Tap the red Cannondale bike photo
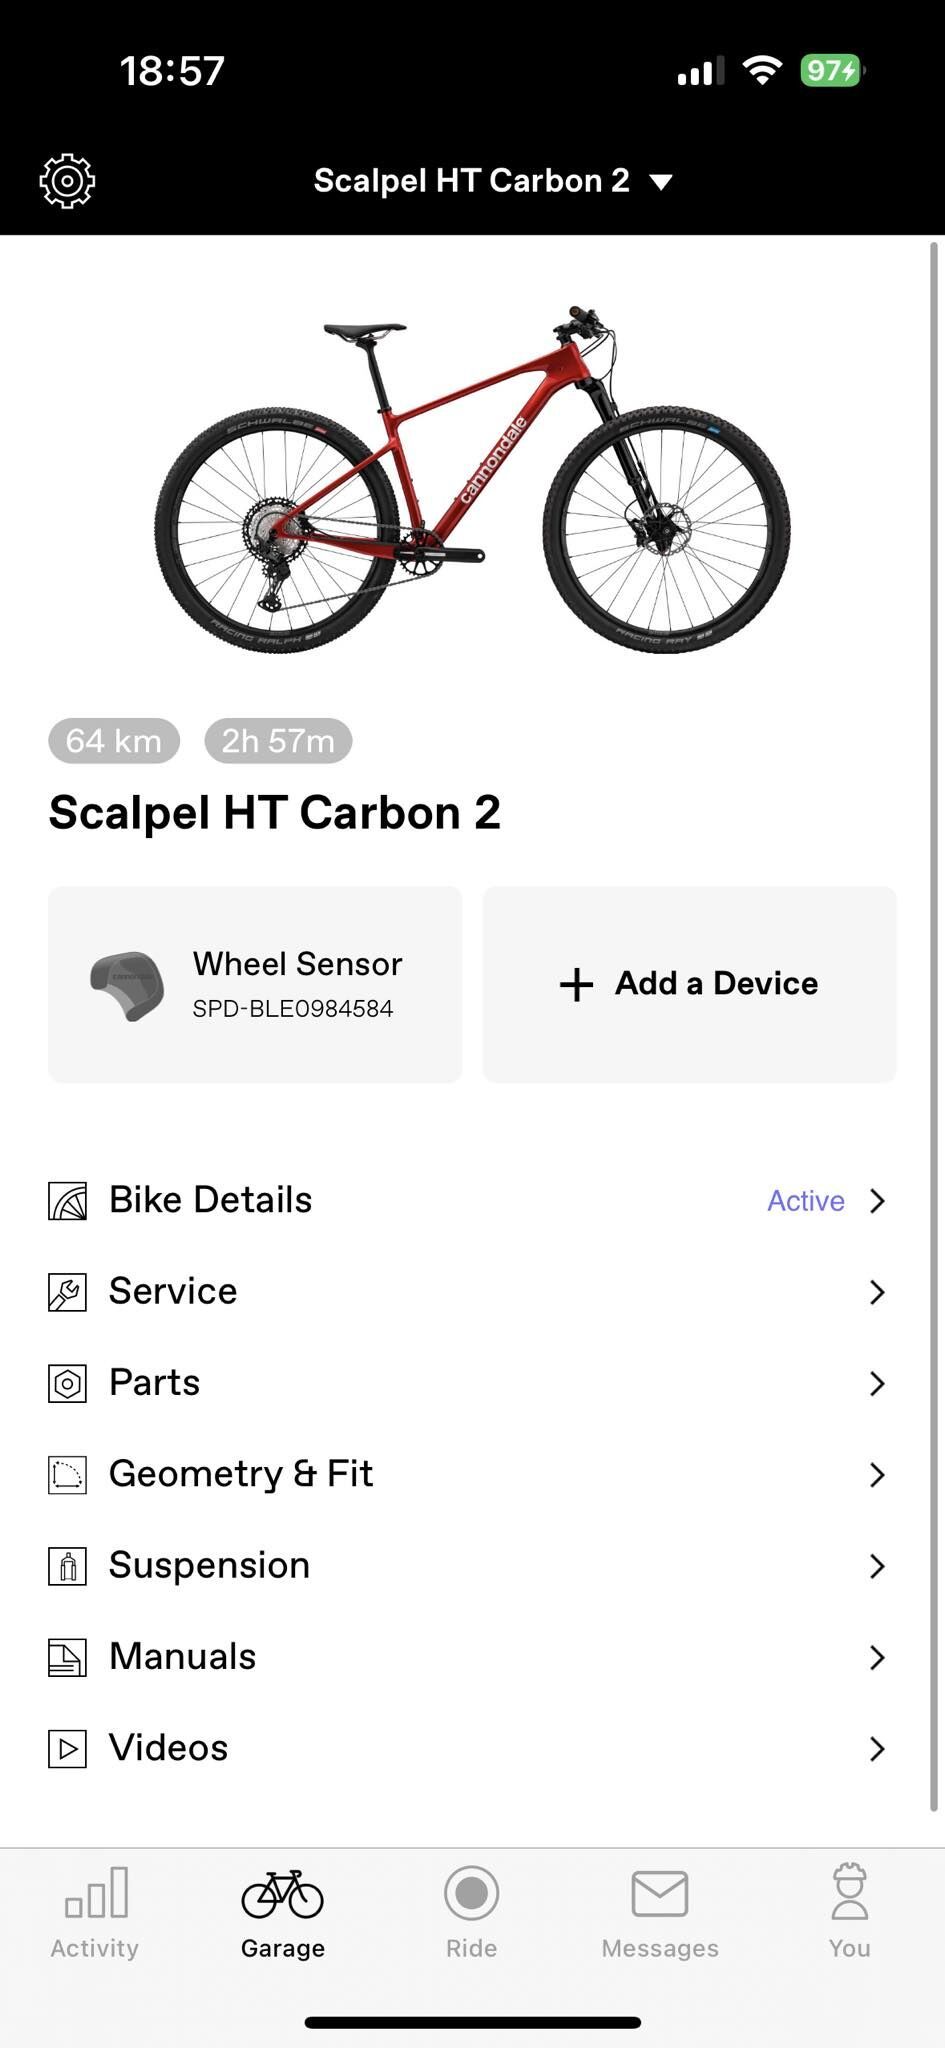This screenshot has width=945, height=2048. (x=472, y=480)
